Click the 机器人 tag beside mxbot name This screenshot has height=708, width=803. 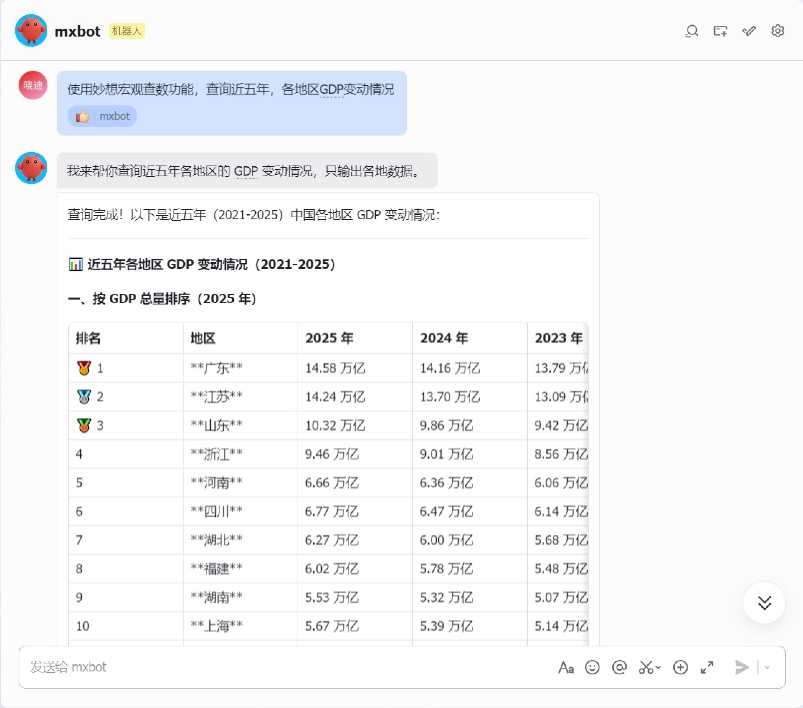pyautogui.click(x=127, y=31)
